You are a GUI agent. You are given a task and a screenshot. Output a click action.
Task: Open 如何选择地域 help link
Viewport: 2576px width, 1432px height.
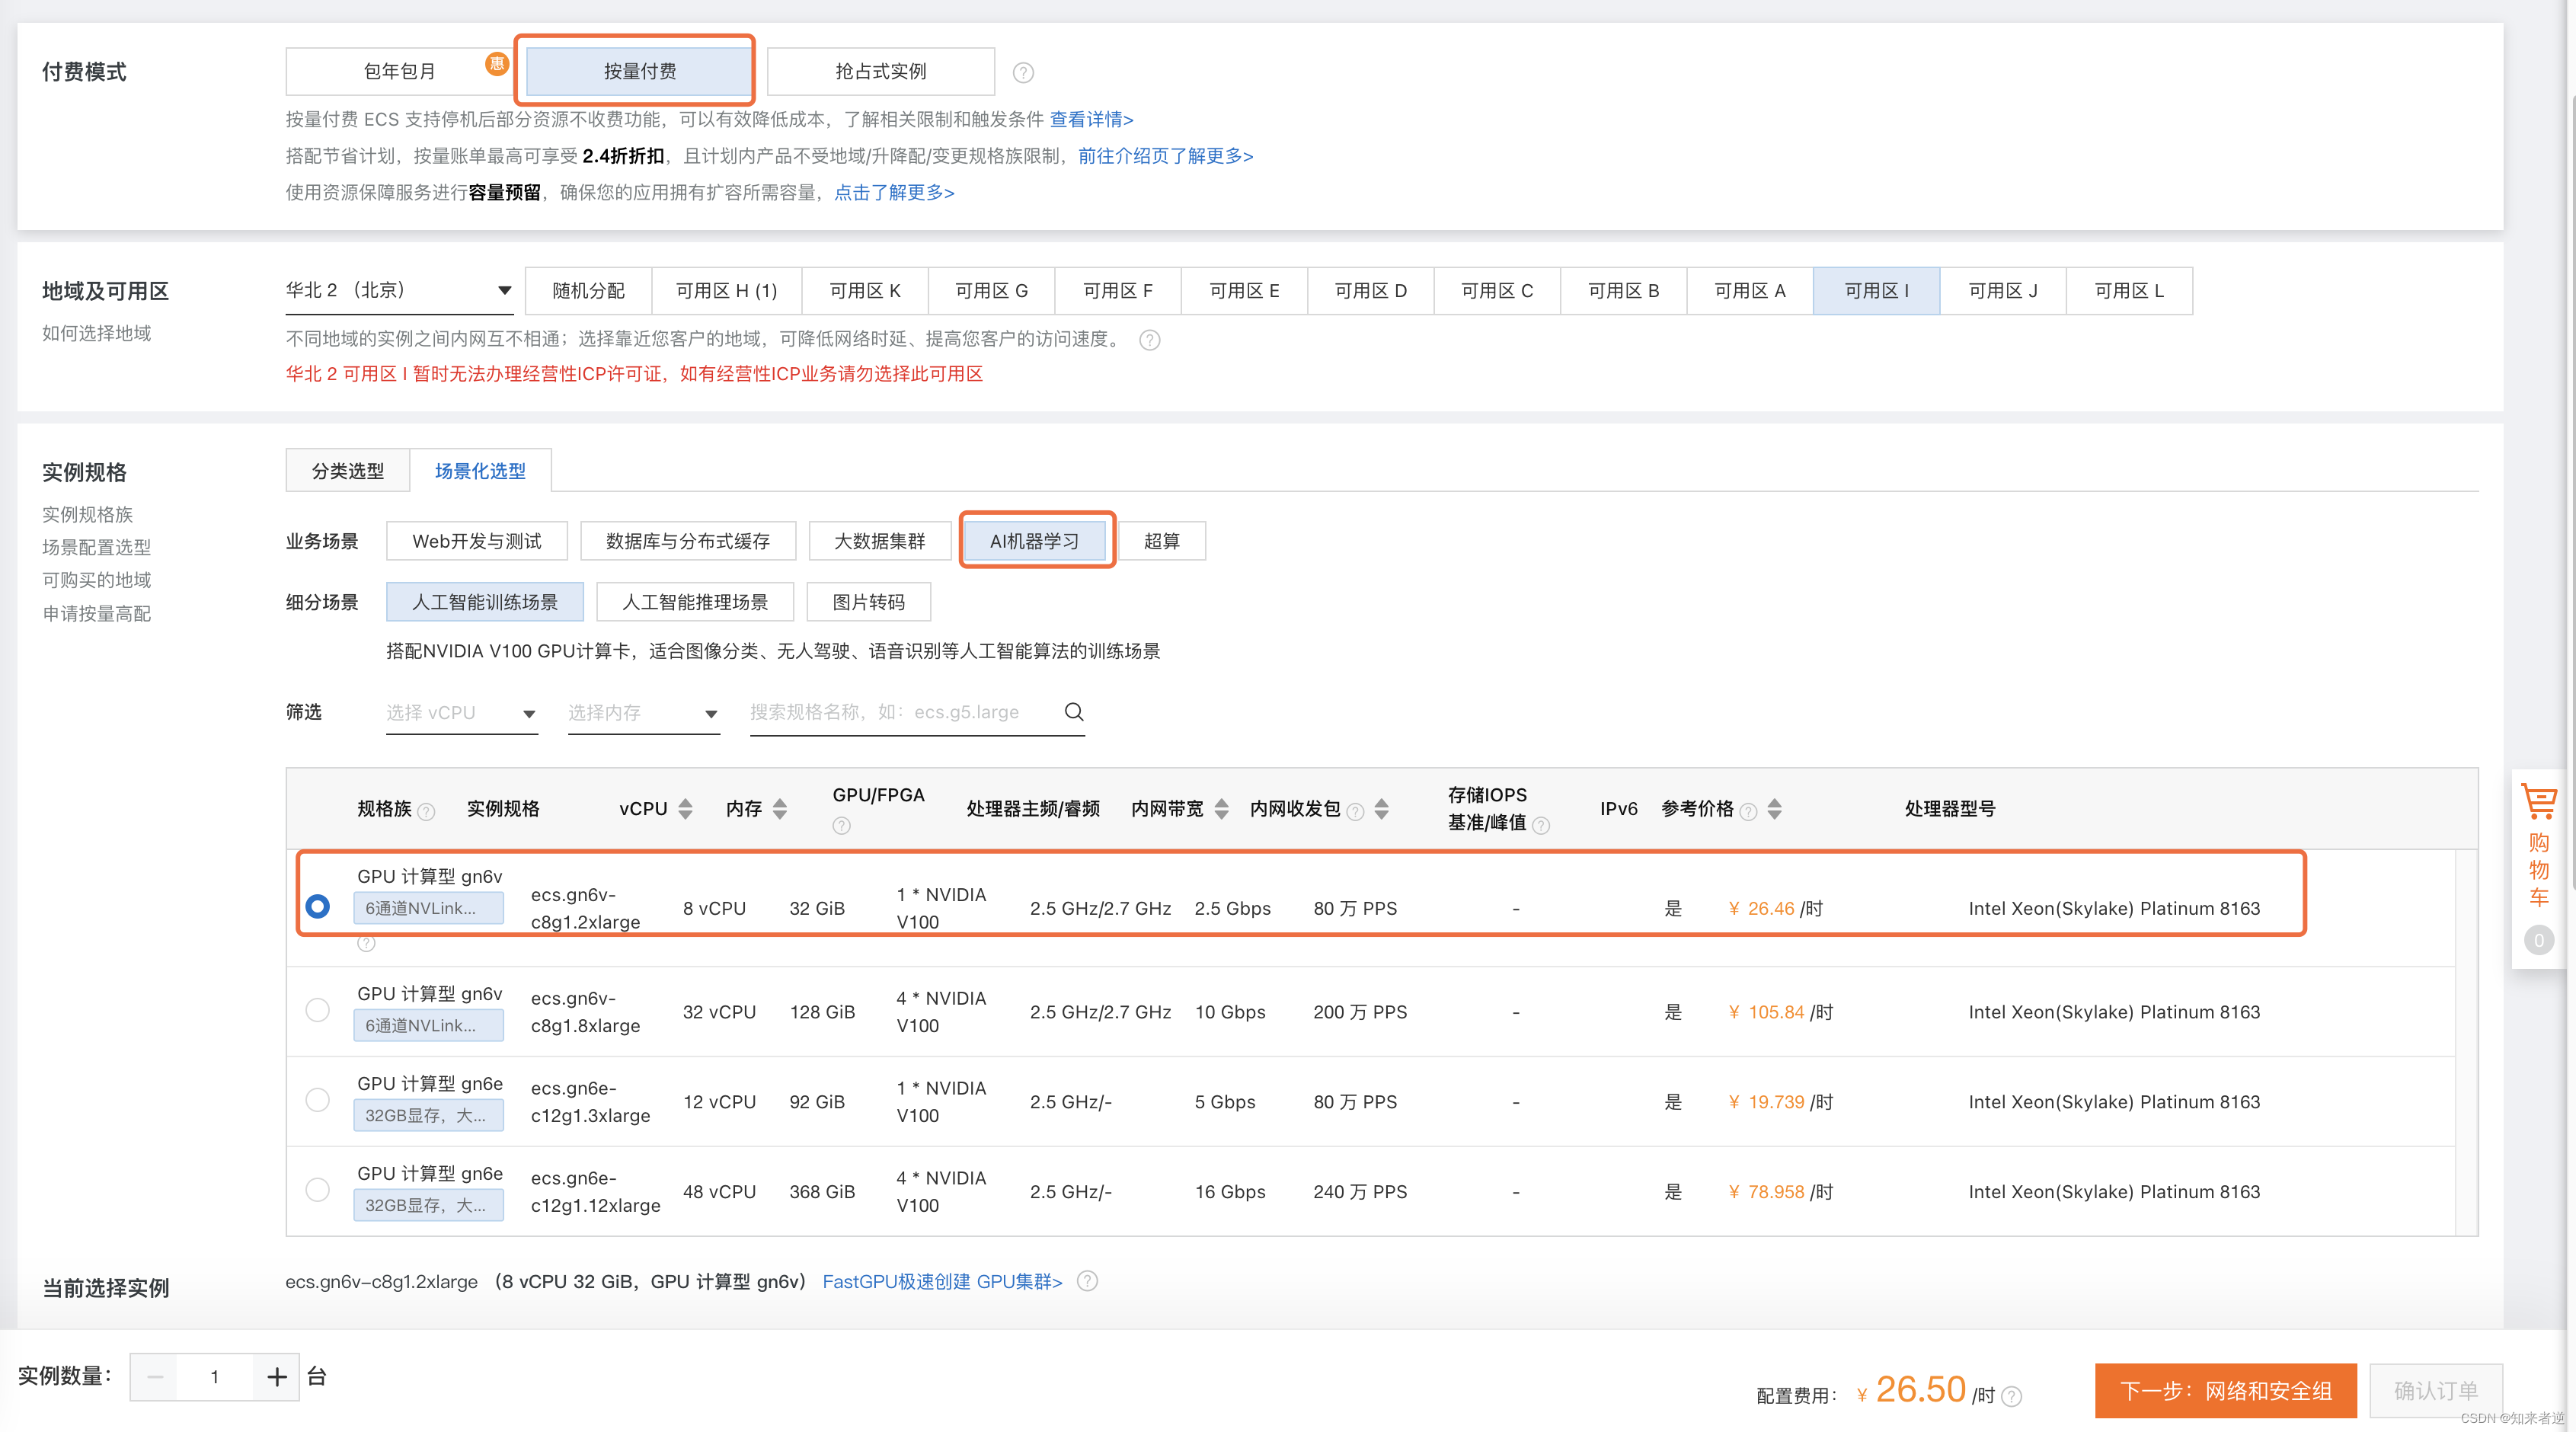point(96,333)
